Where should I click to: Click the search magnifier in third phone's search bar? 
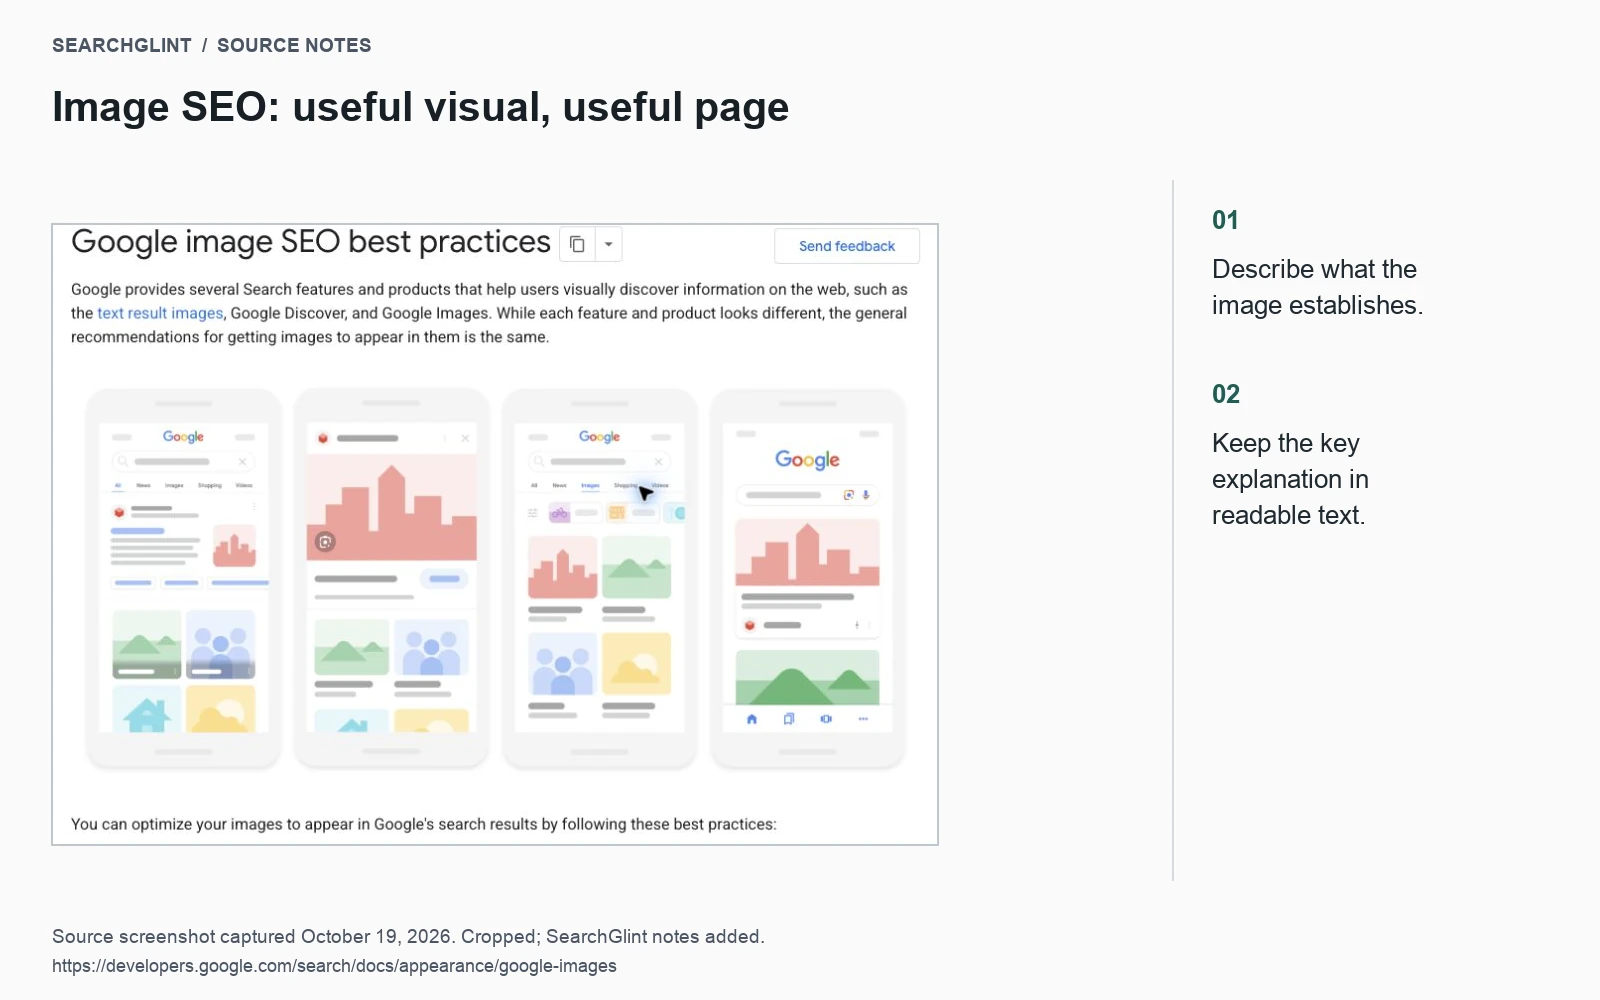tap(539, 461)
